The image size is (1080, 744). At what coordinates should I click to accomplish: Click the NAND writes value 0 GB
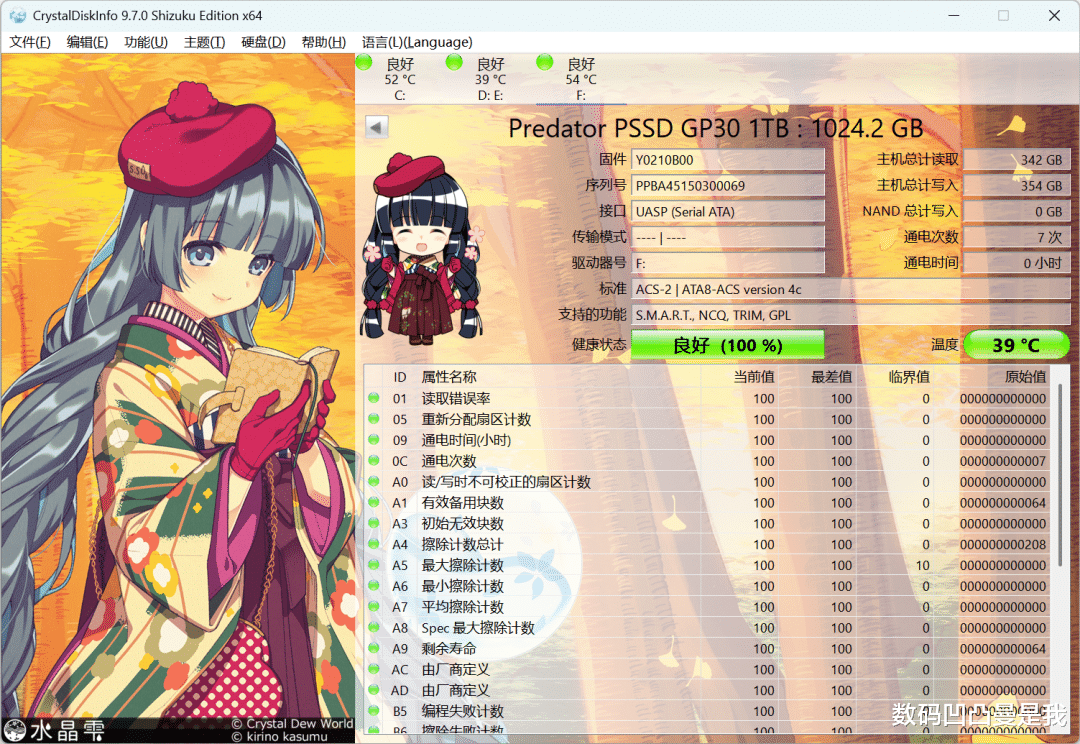point(1017,211)
